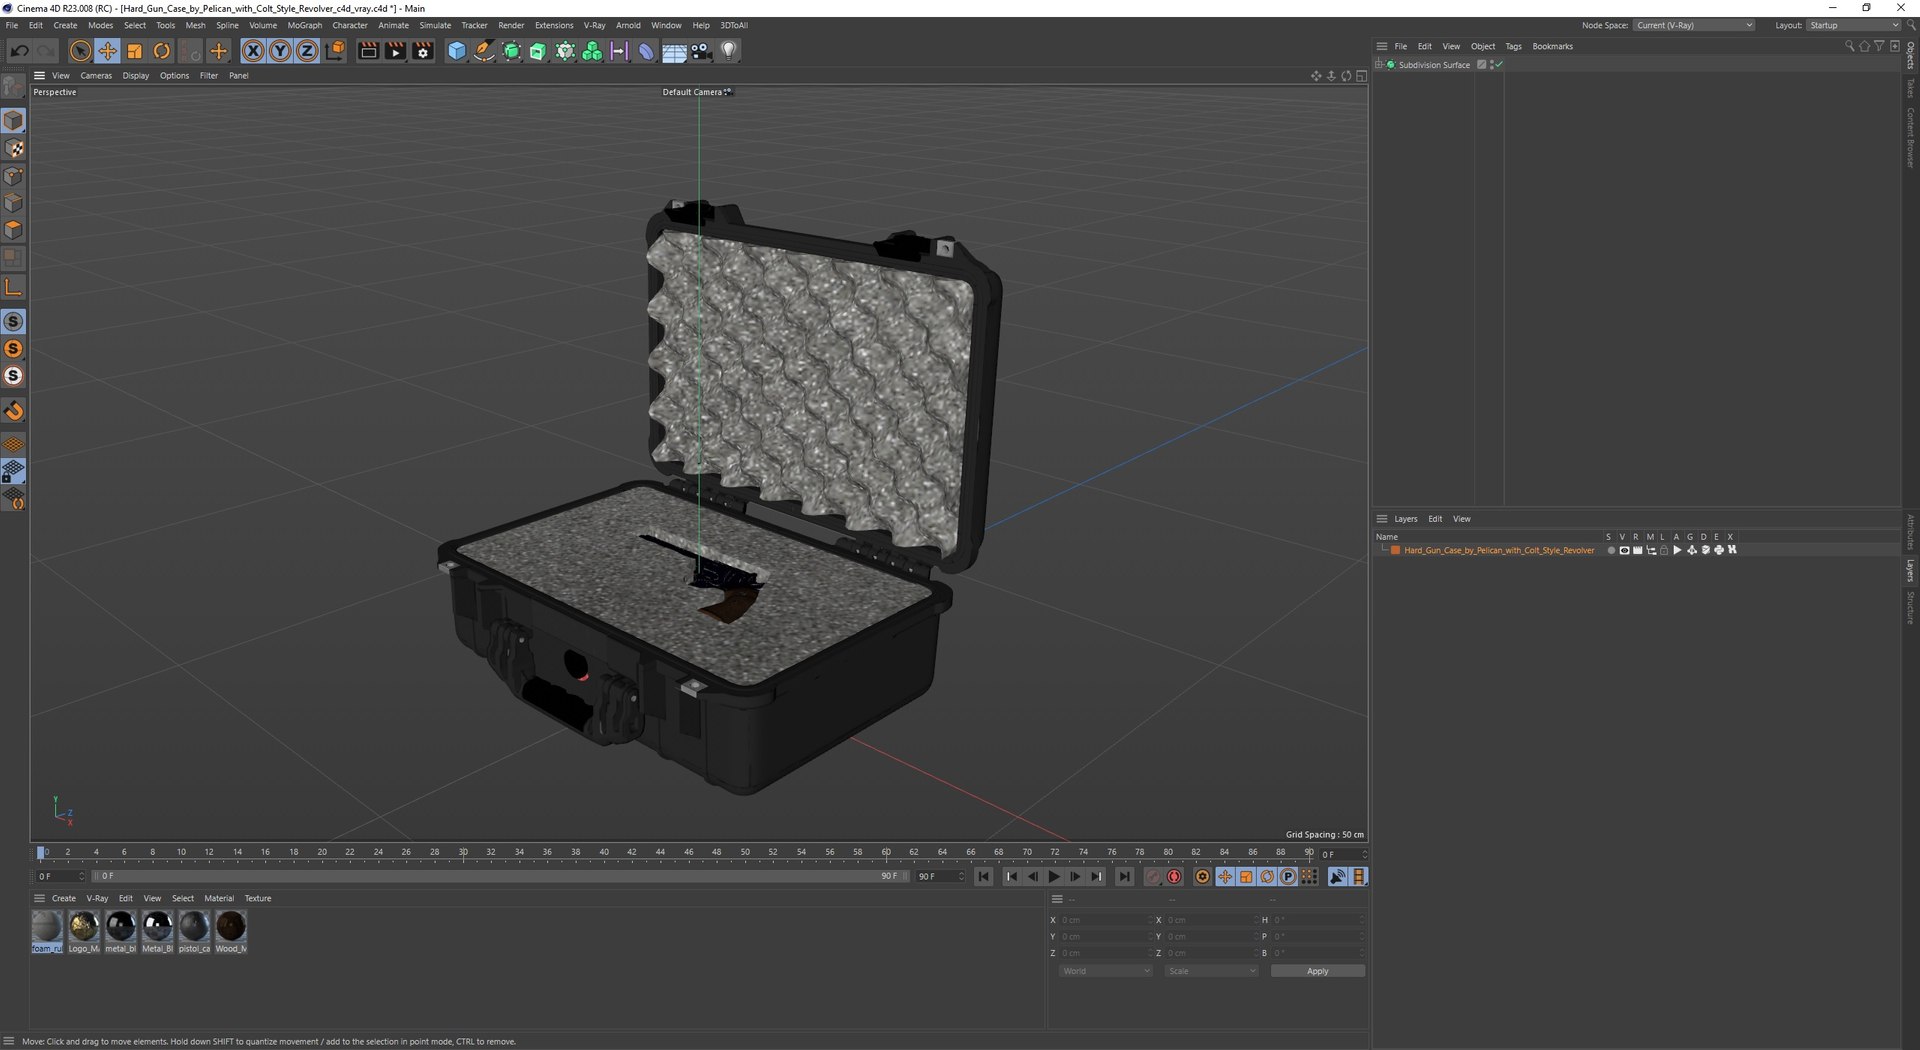Click the Render View clapperboard icon
This screenshot has height=1050, width=1920.
click(368, 51)
